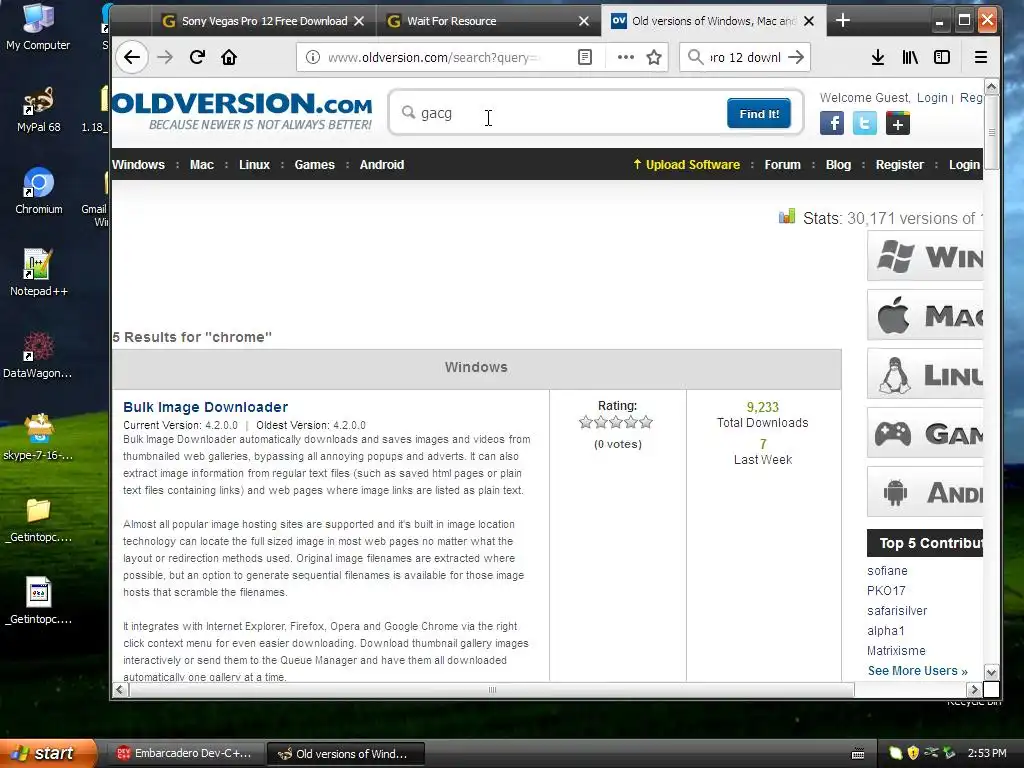
Task: Open Windows in the site nav bar
Action: [138, 165]
